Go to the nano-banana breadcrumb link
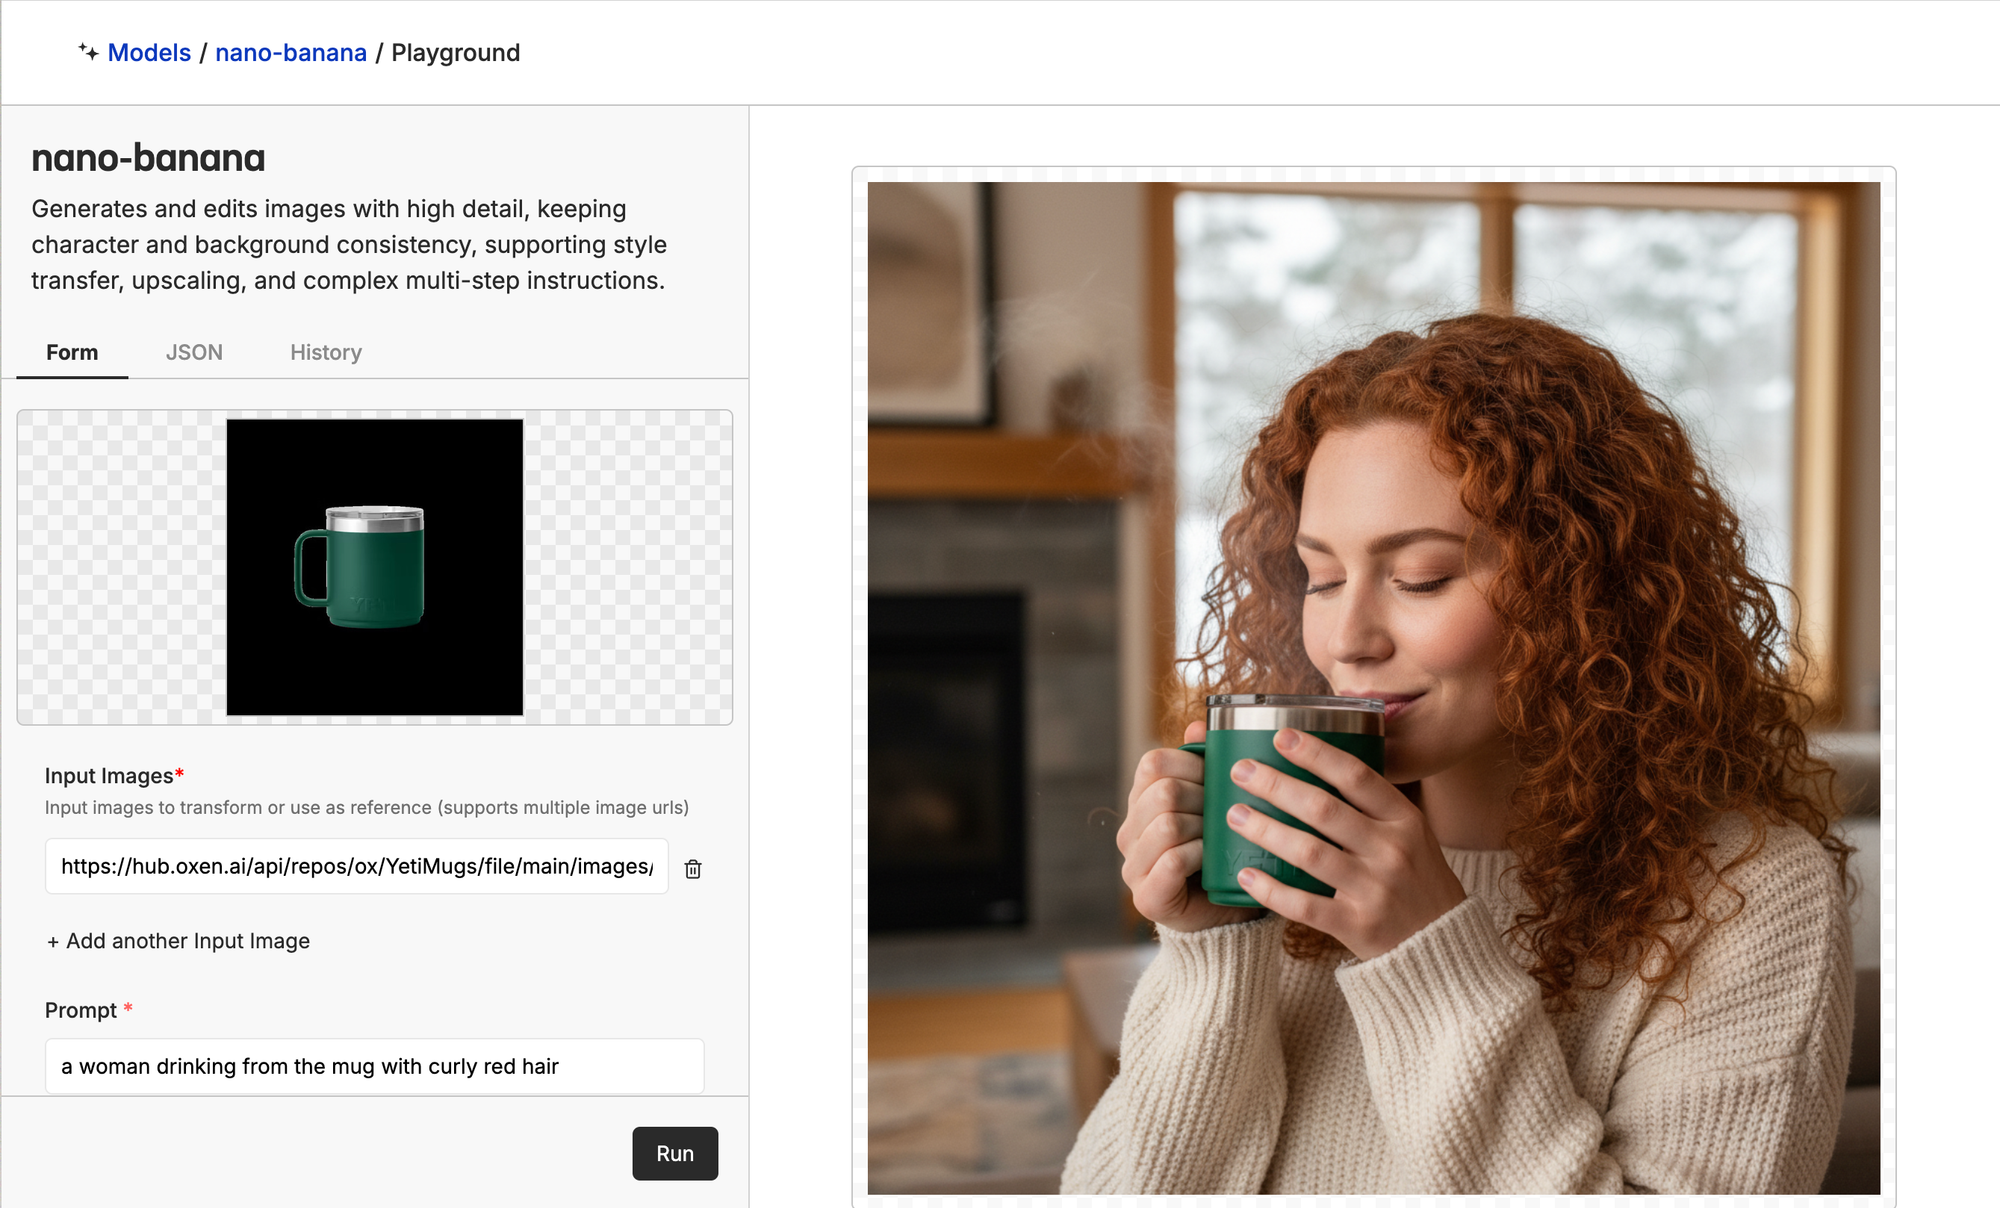This screenshot has width=2000, height=1208. pyautogui.click(x=291, y=52)
